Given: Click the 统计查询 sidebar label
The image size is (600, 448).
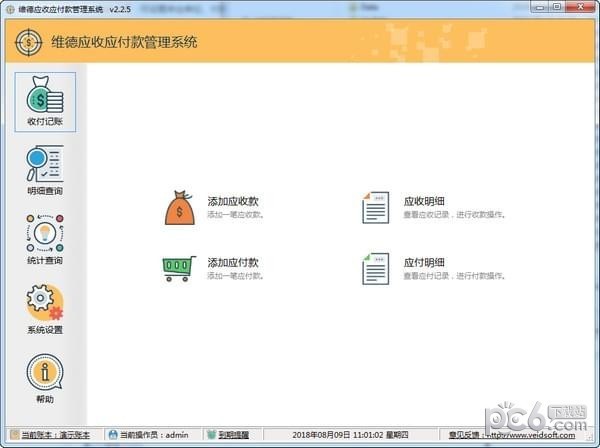Looking at the screenshot, I should coord(45,260).
